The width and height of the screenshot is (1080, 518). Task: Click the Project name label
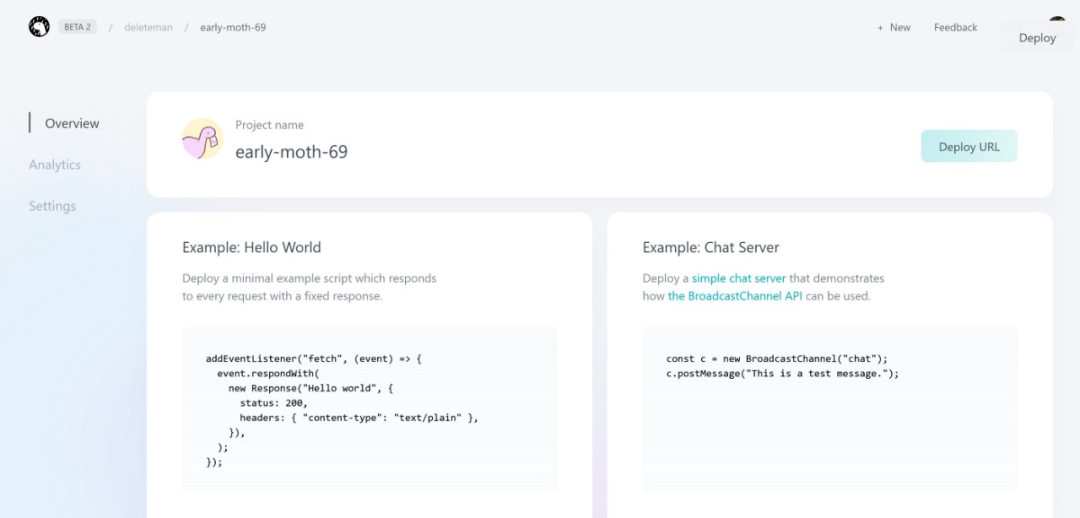click(269, 125)
